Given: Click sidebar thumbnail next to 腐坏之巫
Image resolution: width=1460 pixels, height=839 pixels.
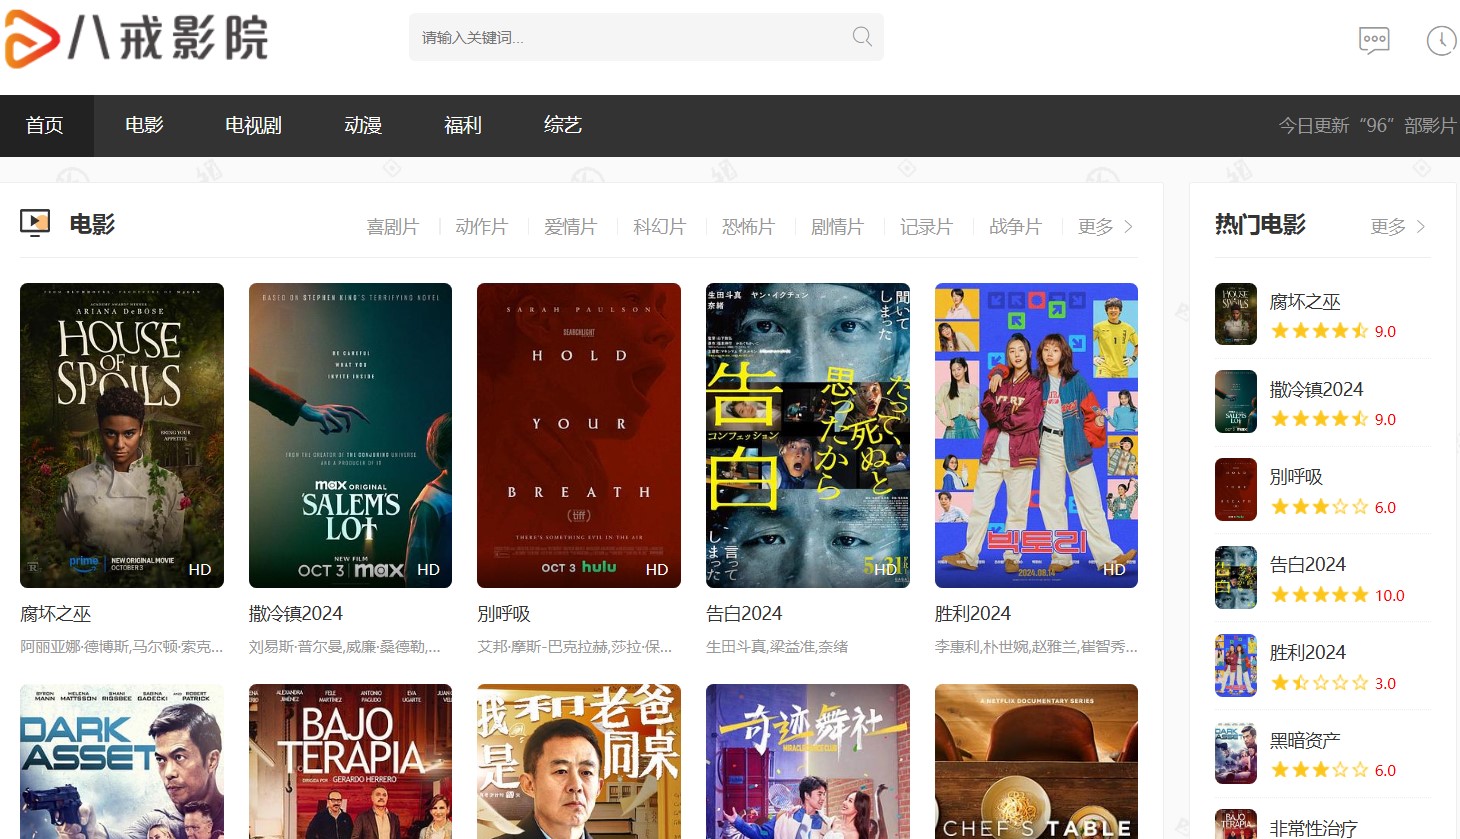Looking at the screenshot, I should point(1236,314).
